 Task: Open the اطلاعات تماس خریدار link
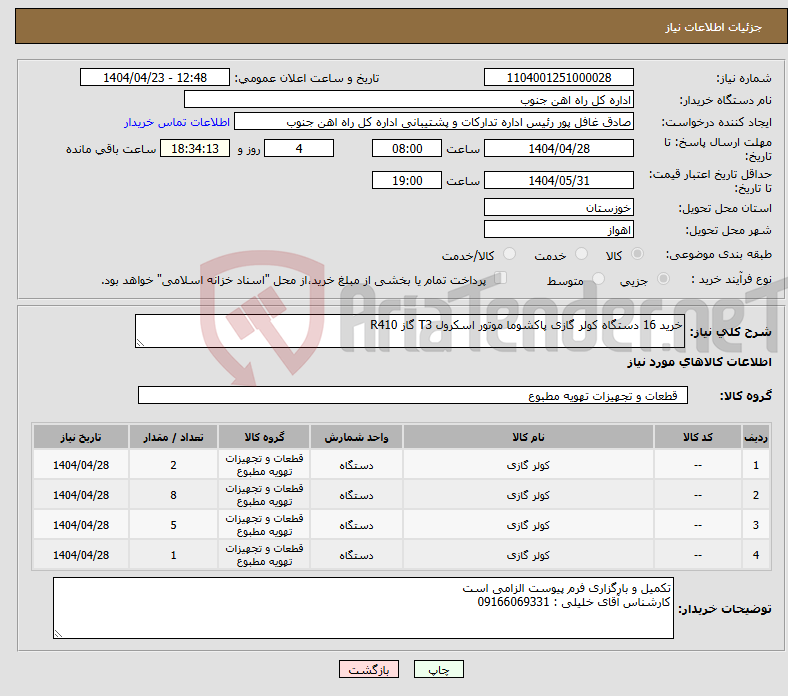tap(177, 122)
